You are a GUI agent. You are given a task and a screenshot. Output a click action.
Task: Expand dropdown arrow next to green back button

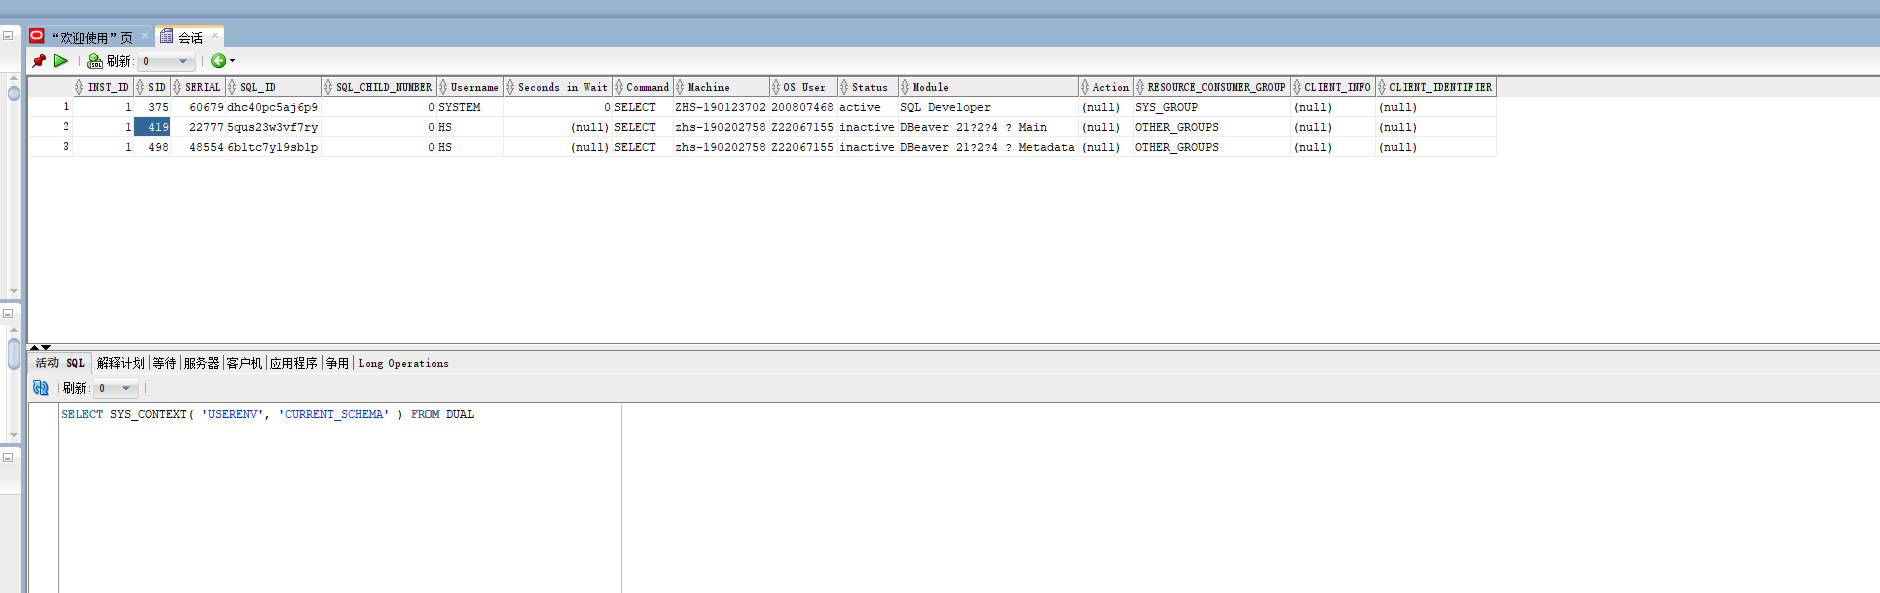[233, 61]
